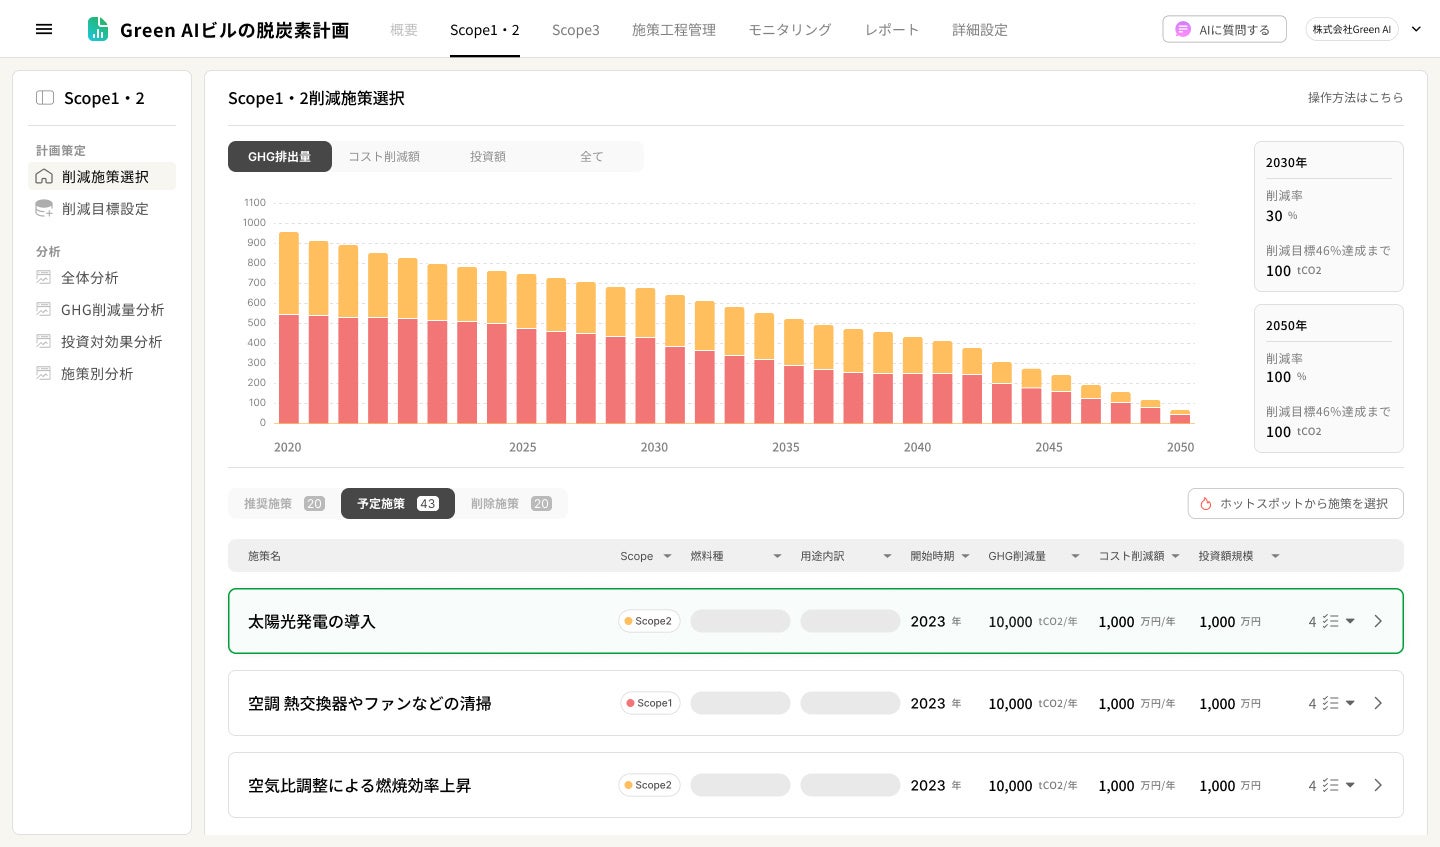The image size is (1440, 847).
Task: Click the 計画策定 sidebar section label
Action: click(61, 150)
